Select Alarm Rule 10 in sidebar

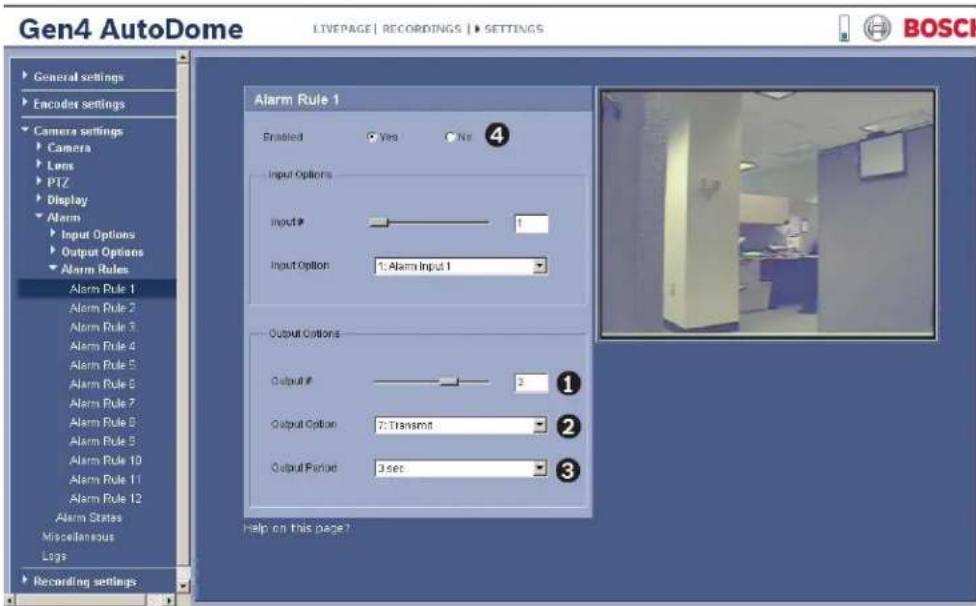[105, 460]
